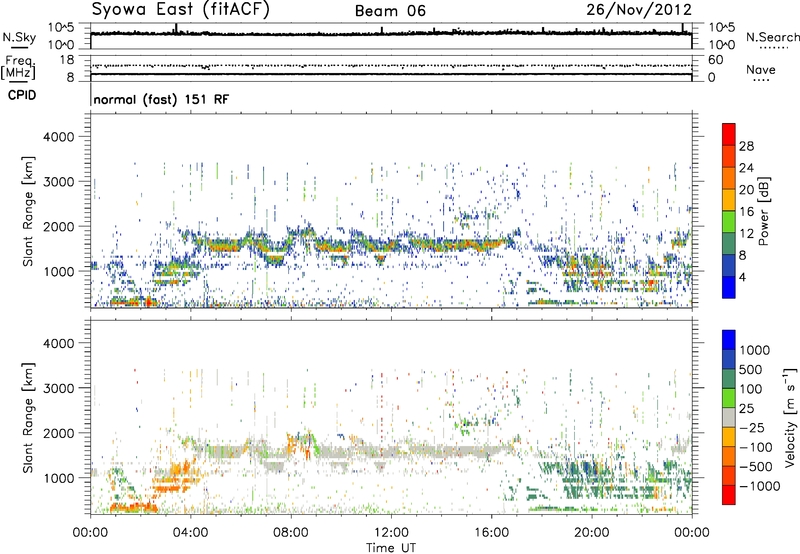Click the '16' tick on Power scale
Screen dimensions: 800x554
pos(746,212)
